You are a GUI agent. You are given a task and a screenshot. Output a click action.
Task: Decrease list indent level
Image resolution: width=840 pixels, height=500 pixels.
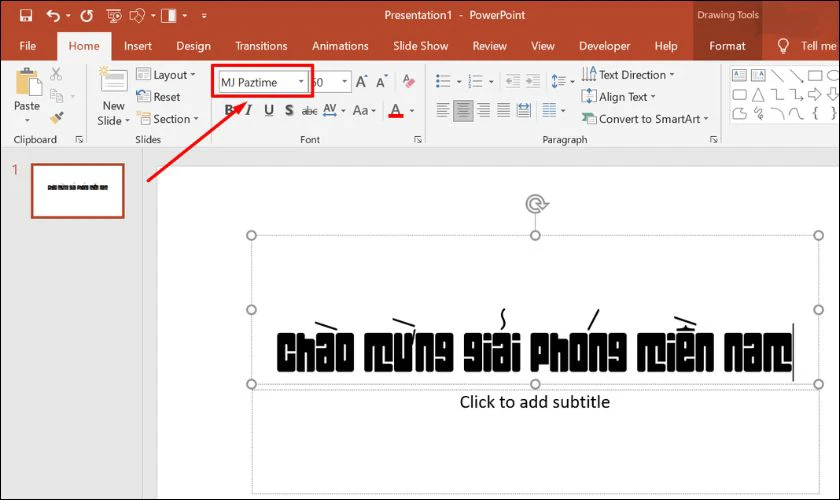pos(513,81)
